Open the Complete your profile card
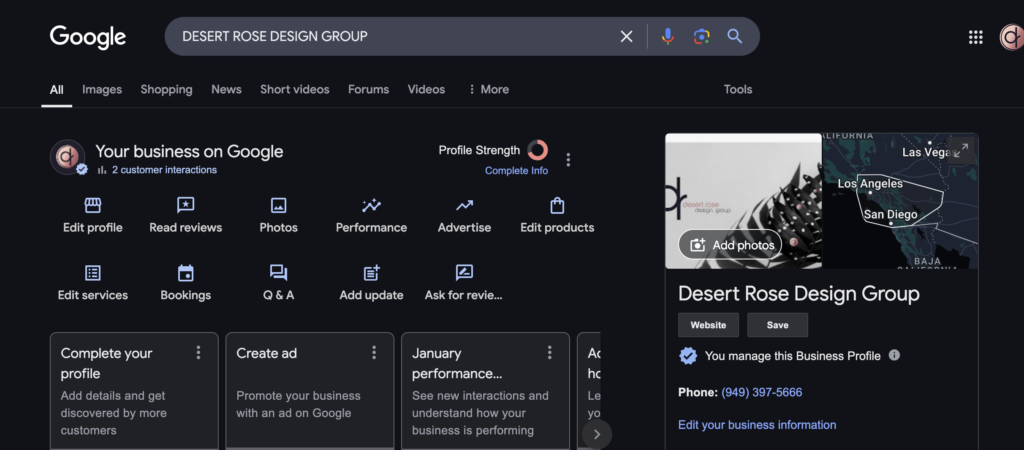 135,391
